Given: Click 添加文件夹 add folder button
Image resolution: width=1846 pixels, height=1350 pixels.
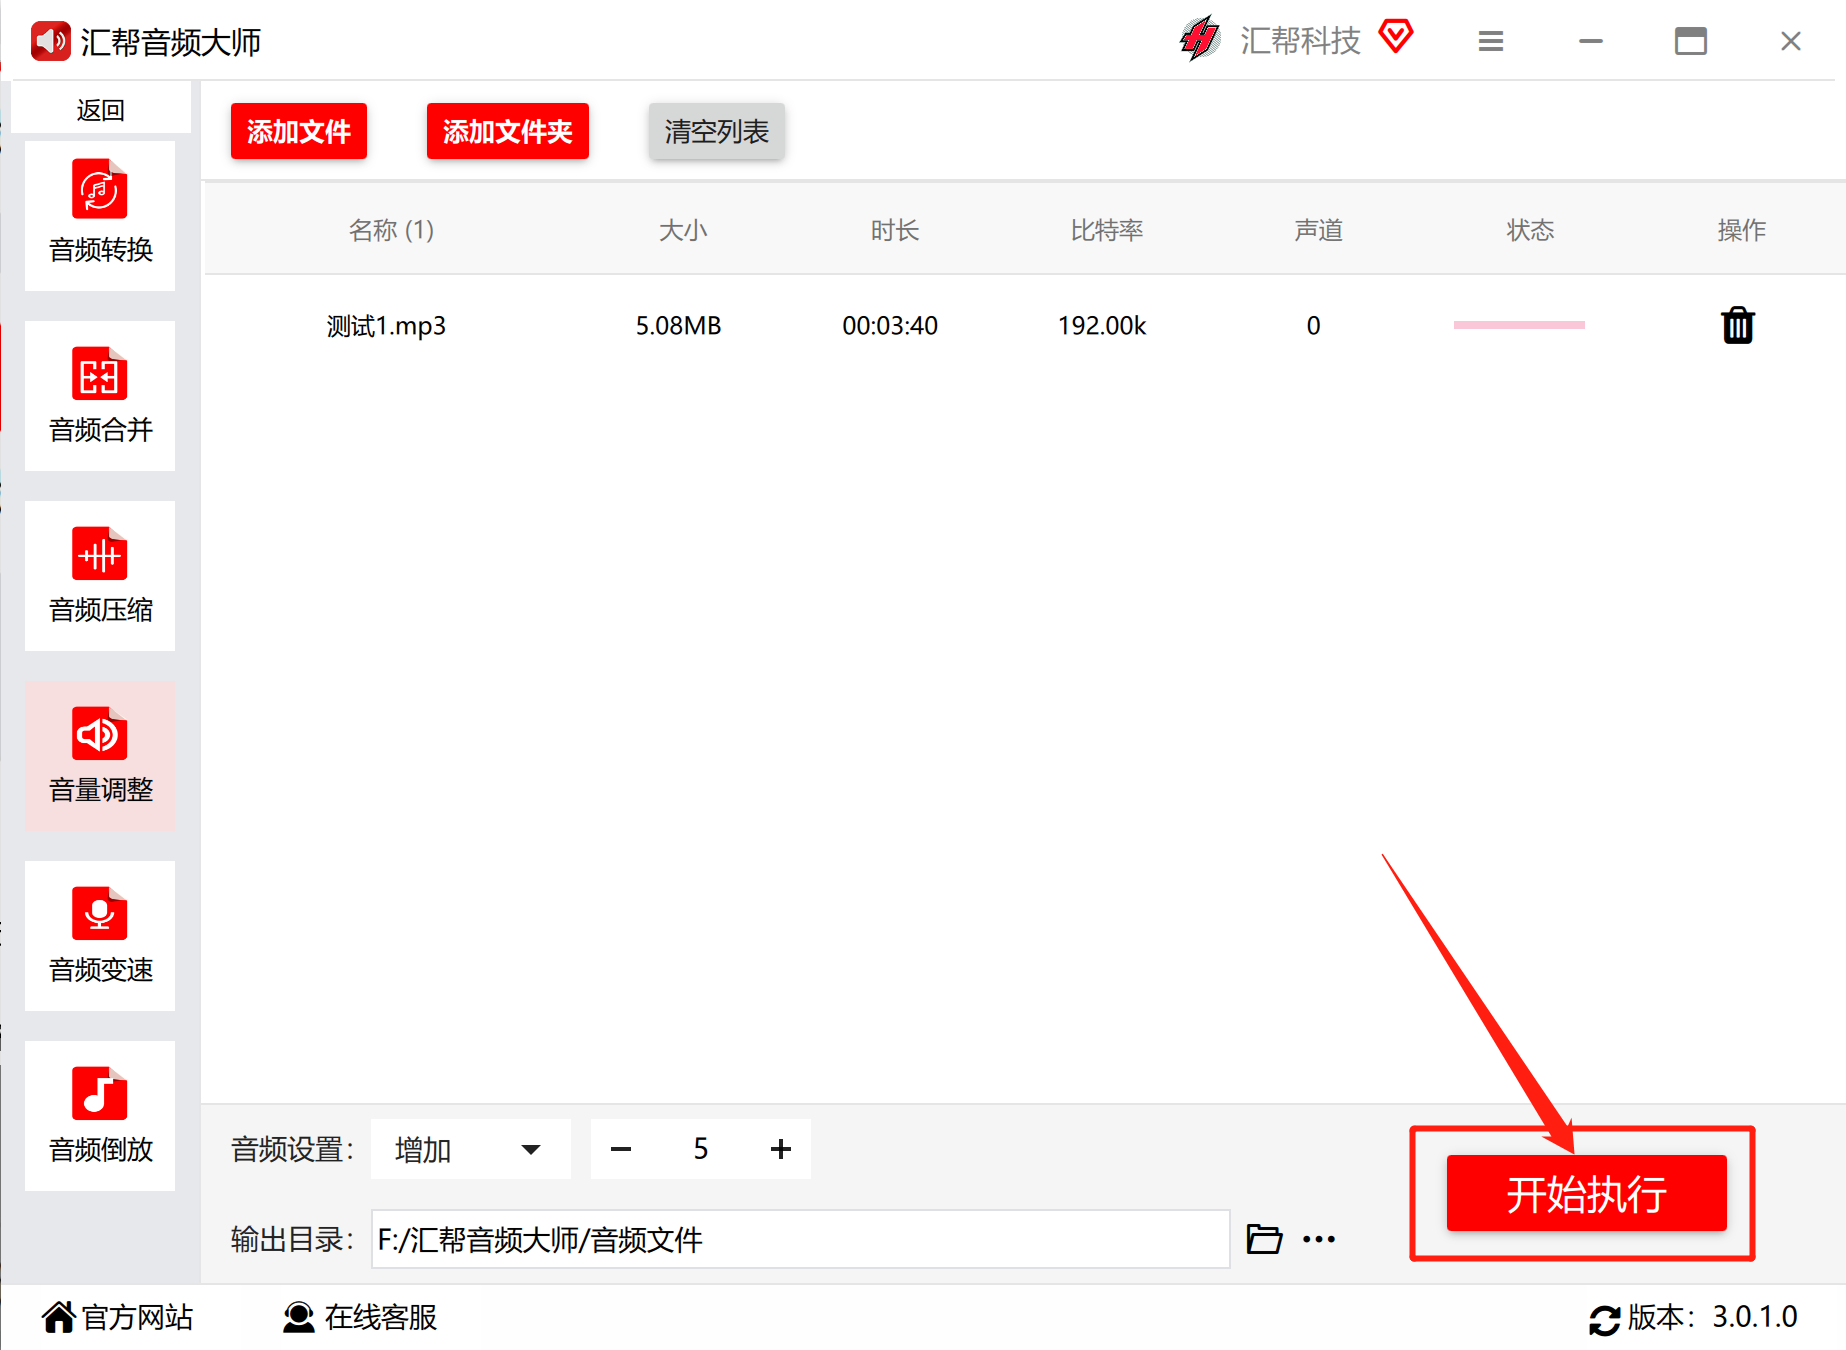Looking at the screenshot, I should [508, 131].
